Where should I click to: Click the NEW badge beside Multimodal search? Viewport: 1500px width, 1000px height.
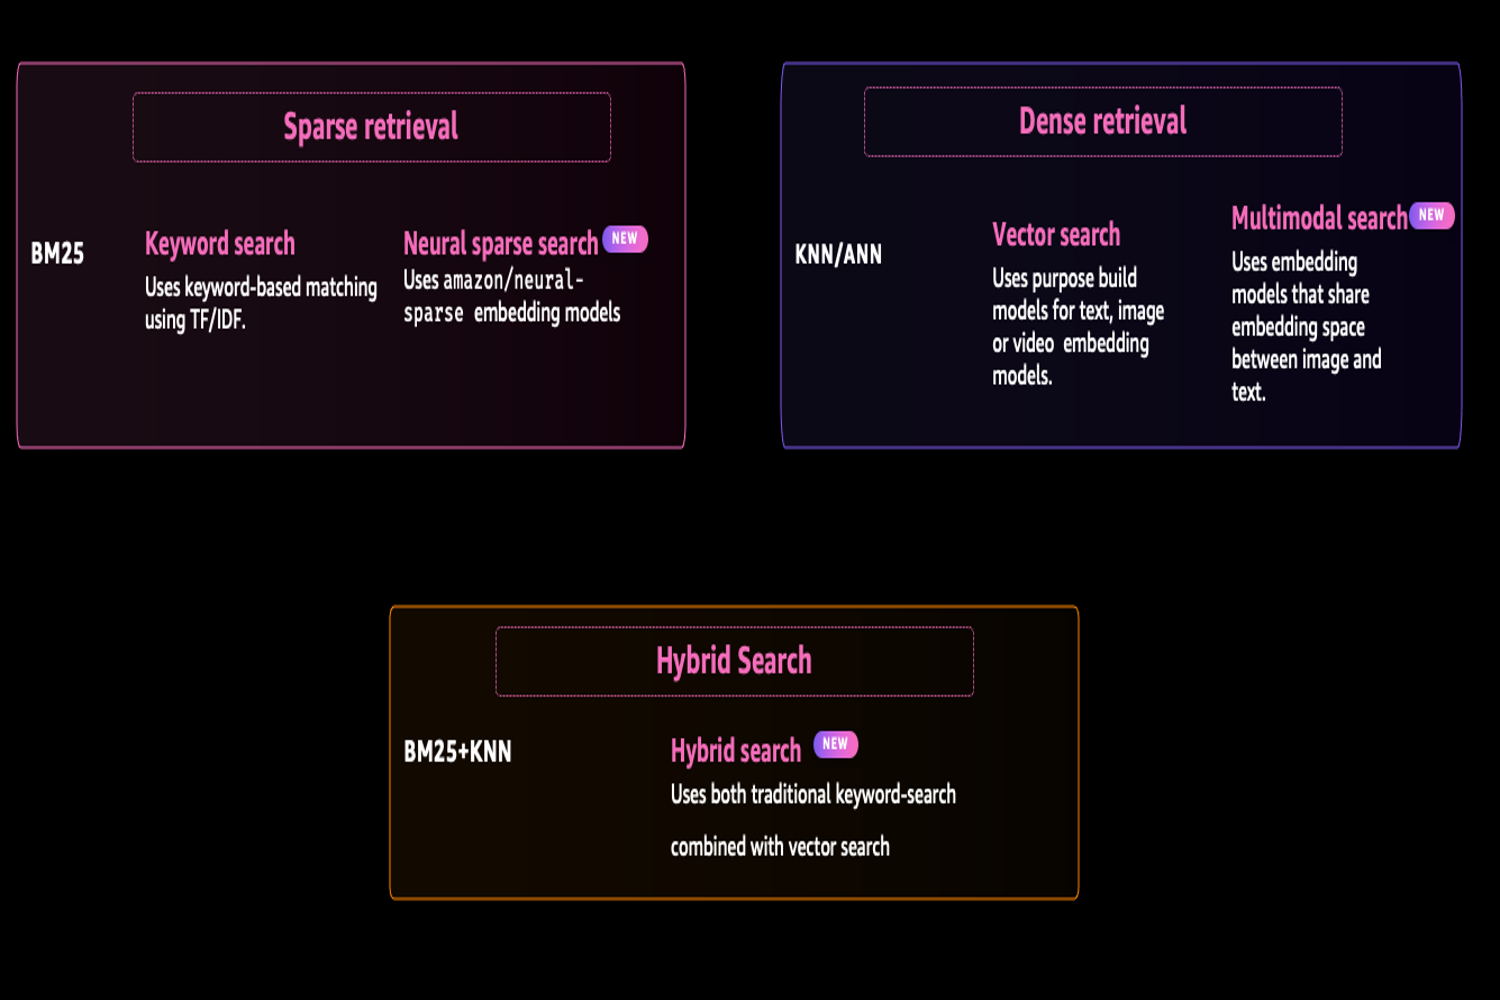point(1431,215)
